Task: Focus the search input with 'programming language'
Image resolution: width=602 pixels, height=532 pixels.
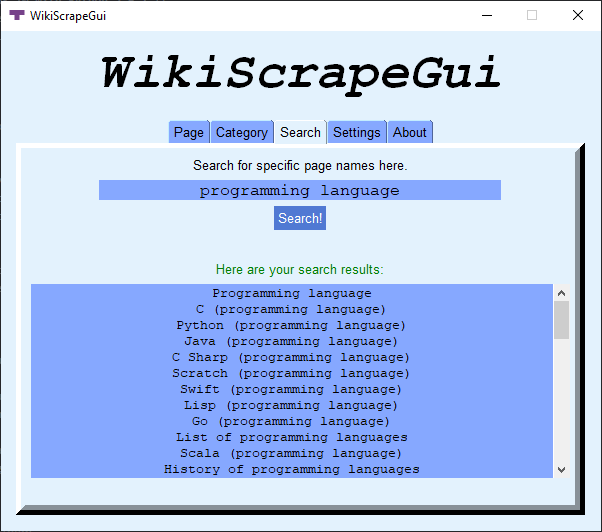Action: pos(300,190)
